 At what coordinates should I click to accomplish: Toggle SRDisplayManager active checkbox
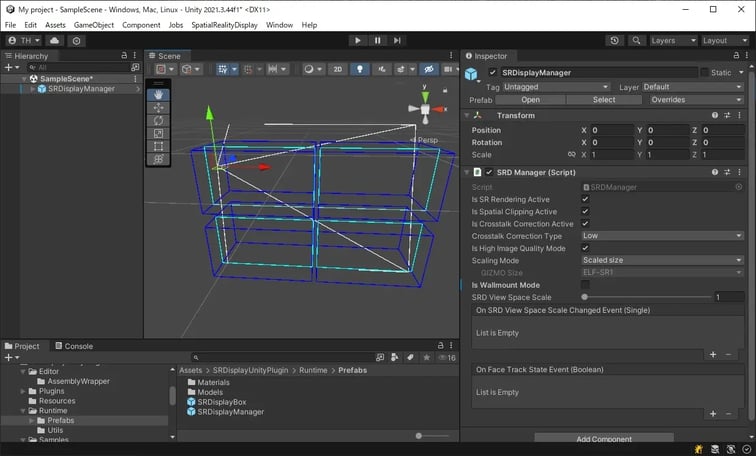point(492,73)
